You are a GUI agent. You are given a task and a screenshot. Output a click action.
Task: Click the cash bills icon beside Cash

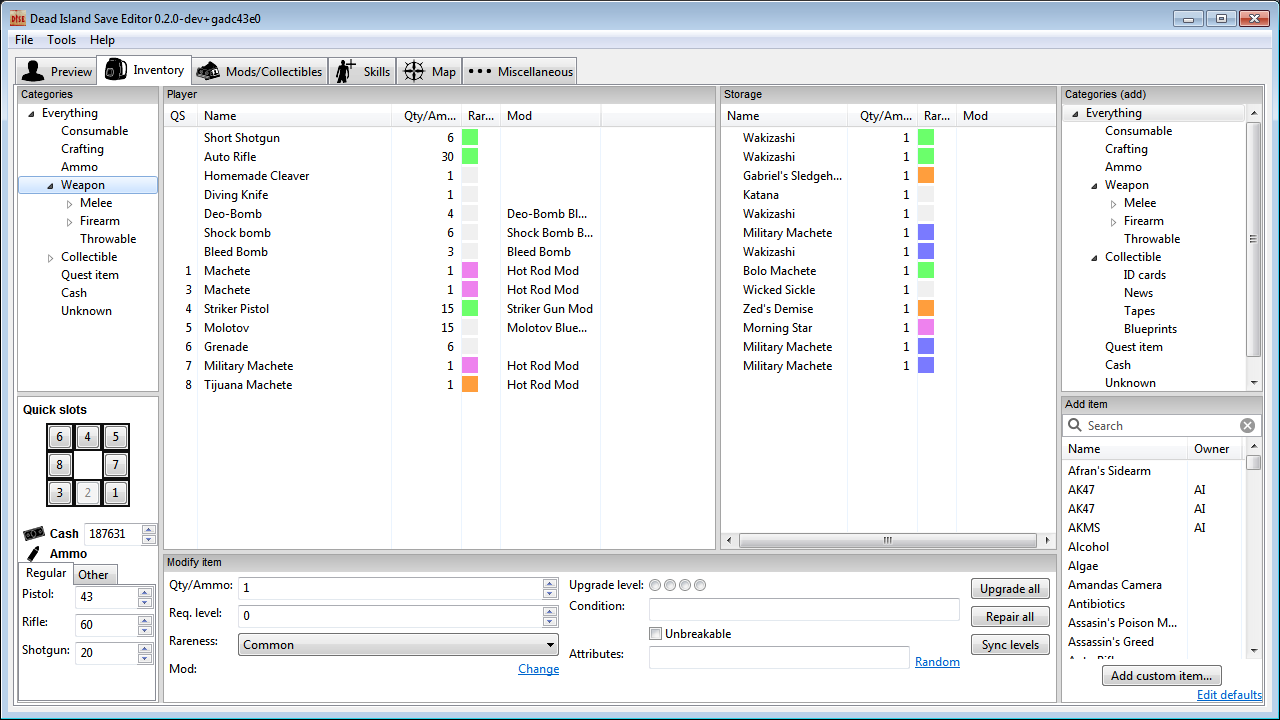point(34,533)
